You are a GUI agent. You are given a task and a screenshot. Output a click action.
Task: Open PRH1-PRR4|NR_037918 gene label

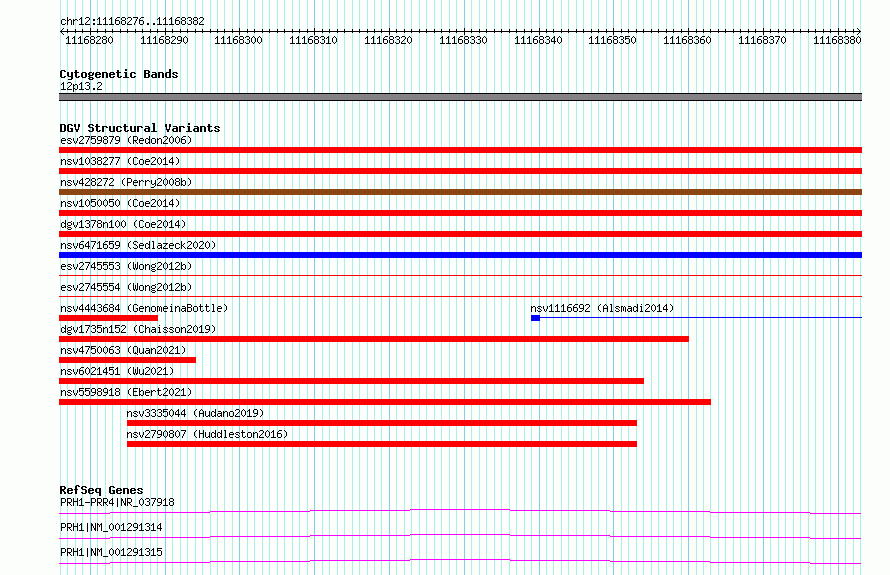point(117,502)
